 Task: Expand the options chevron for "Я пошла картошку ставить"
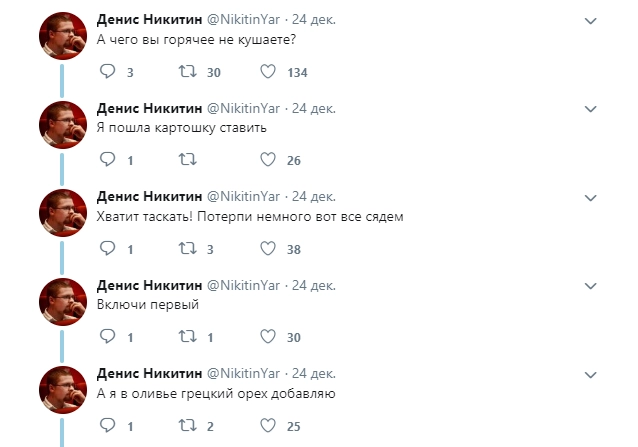pos(593,108)
